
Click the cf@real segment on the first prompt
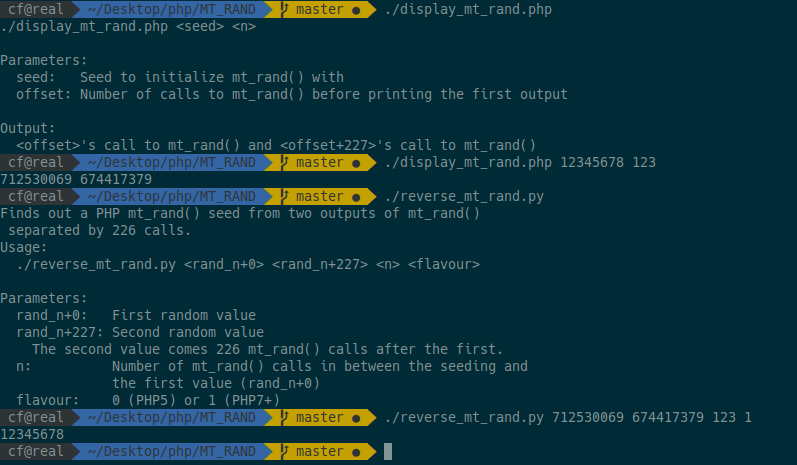36,9
